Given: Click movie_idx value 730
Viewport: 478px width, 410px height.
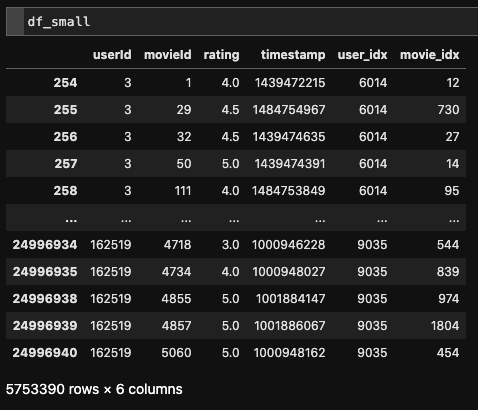Looking at the screenshot, I should [448, 109].
